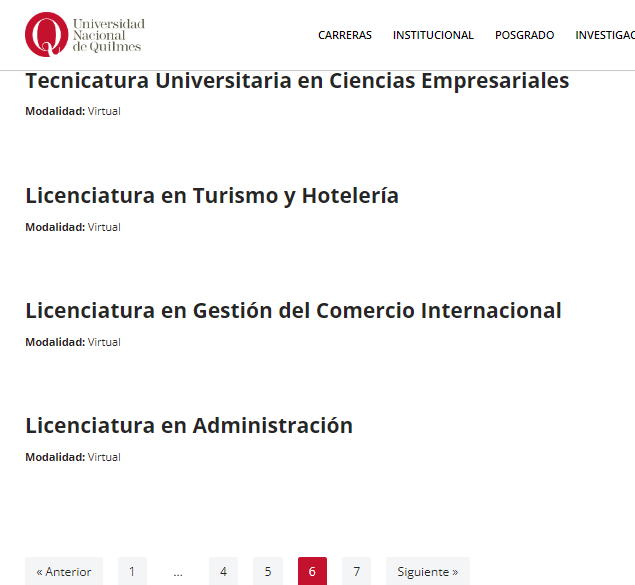
Task: Go to previous page with « Anterior
Action: click(x=64, y=571)
